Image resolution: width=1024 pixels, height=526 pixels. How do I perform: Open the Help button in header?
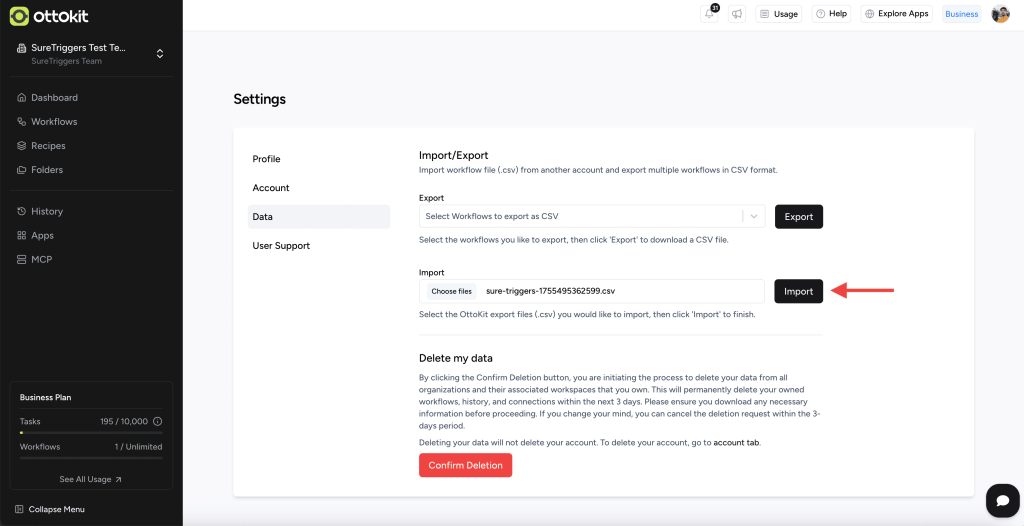[x=830, y=14]
